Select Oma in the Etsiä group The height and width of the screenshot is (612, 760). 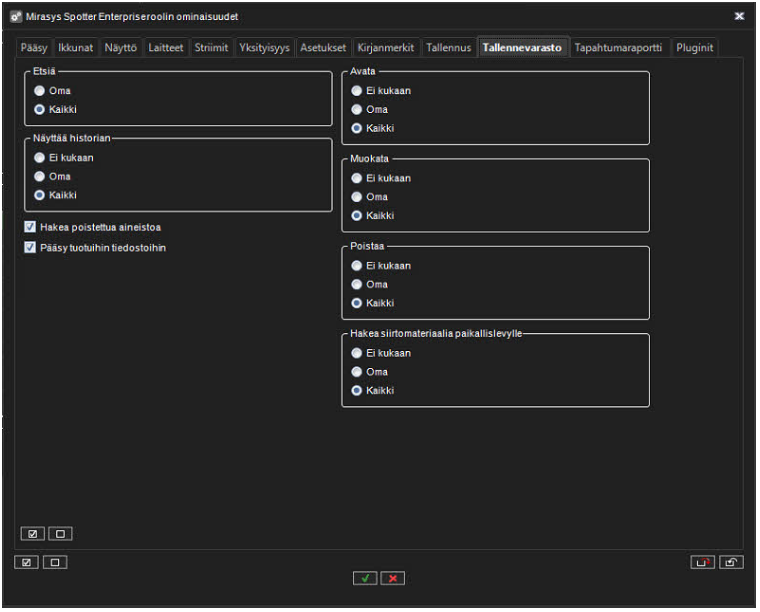click(x=40, y=91)
